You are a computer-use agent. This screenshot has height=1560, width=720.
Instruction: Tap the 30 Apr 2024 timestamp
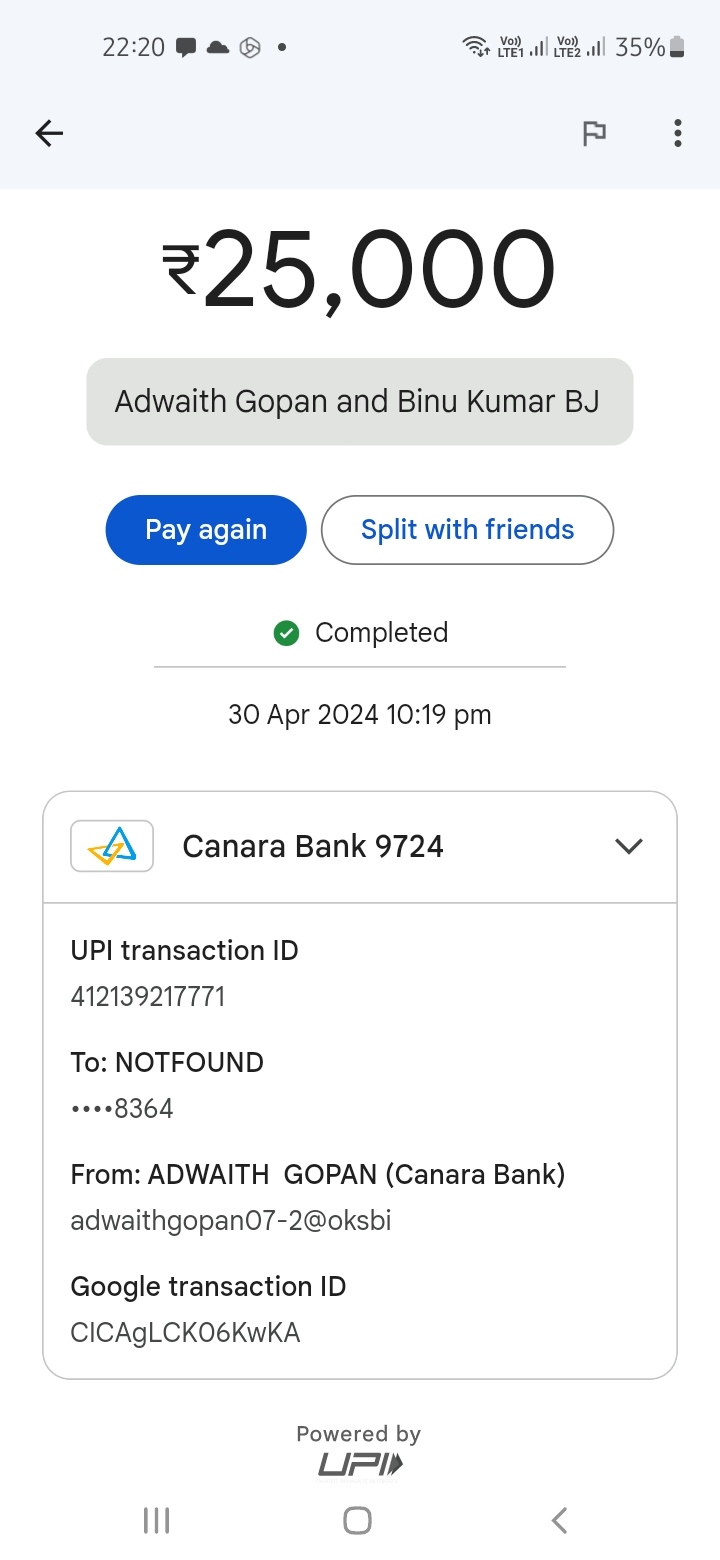360,715
